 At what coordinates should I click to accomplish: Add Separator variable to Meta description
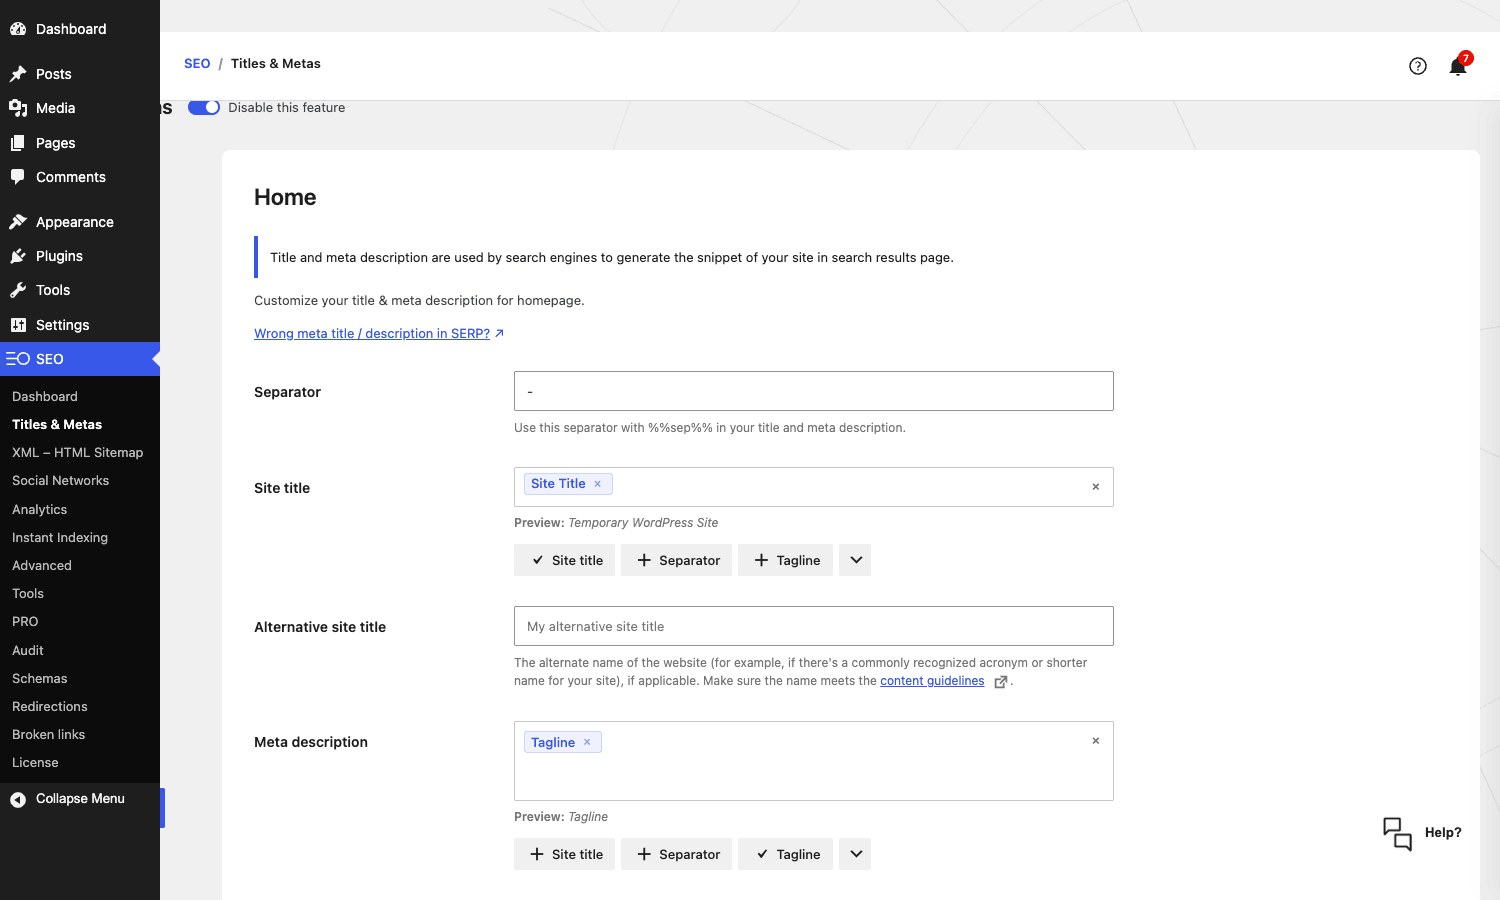pyautogui.click(x=677, y=854)
